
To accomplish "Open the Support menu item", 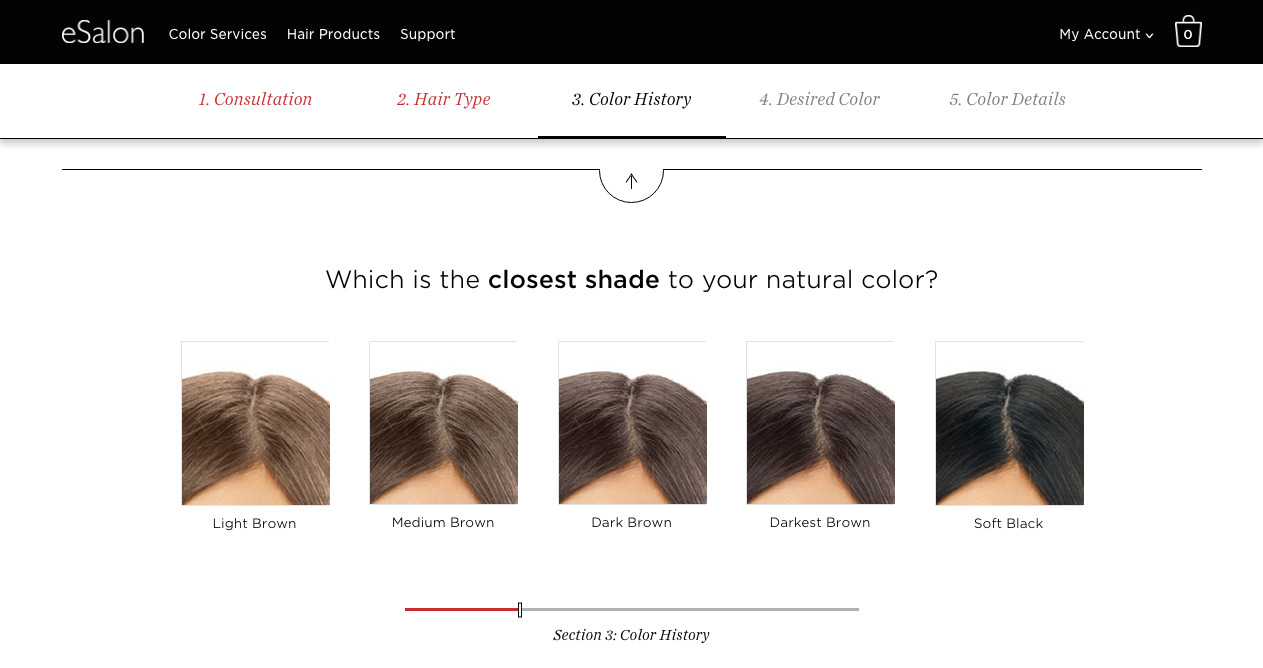I will pos(427,34).
